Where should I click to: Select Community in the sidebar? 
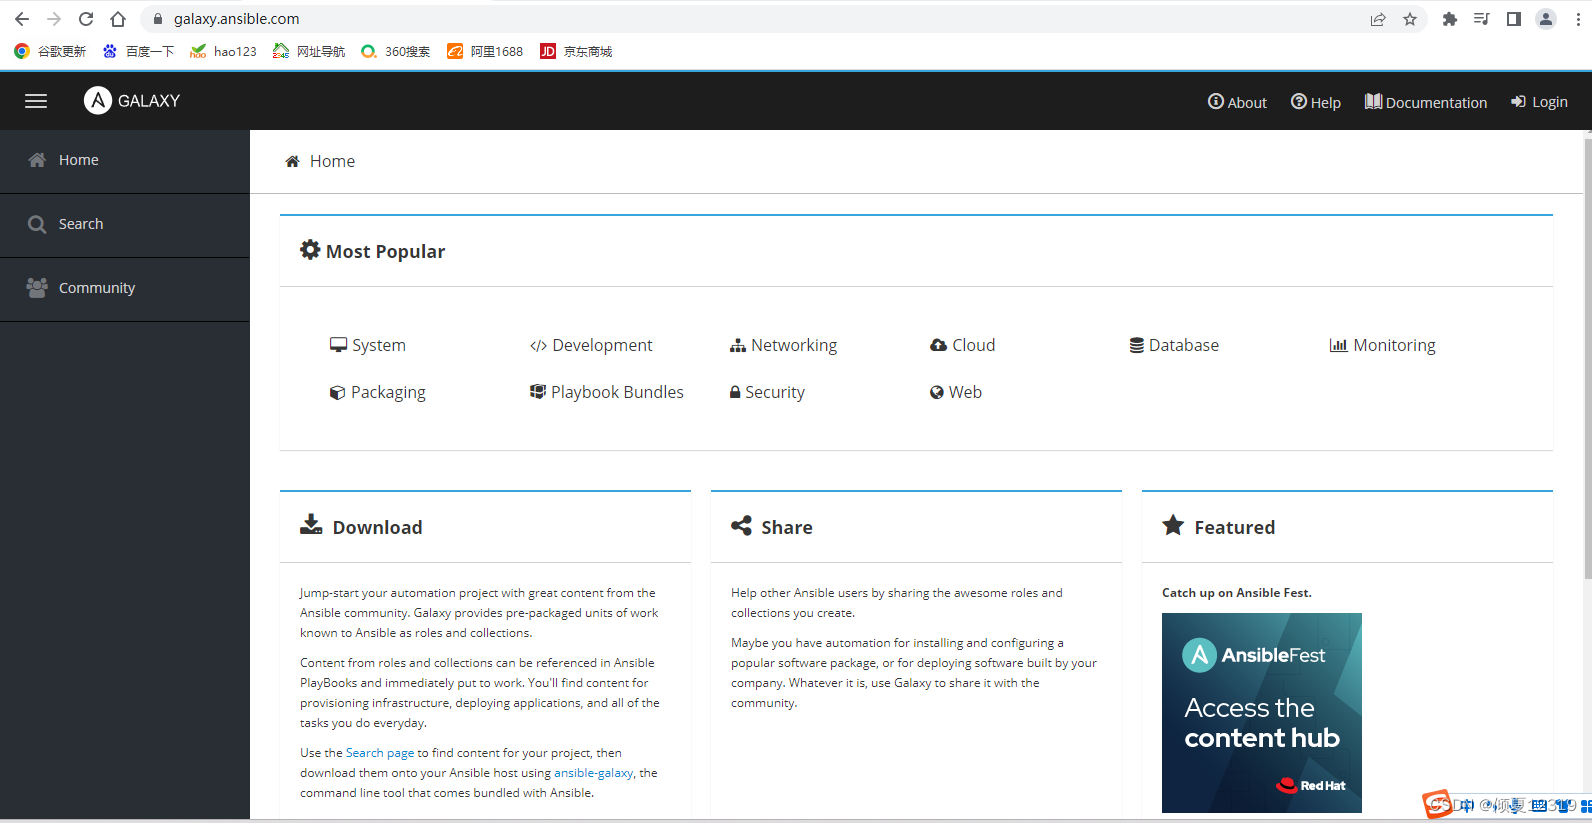click(125, 289)
